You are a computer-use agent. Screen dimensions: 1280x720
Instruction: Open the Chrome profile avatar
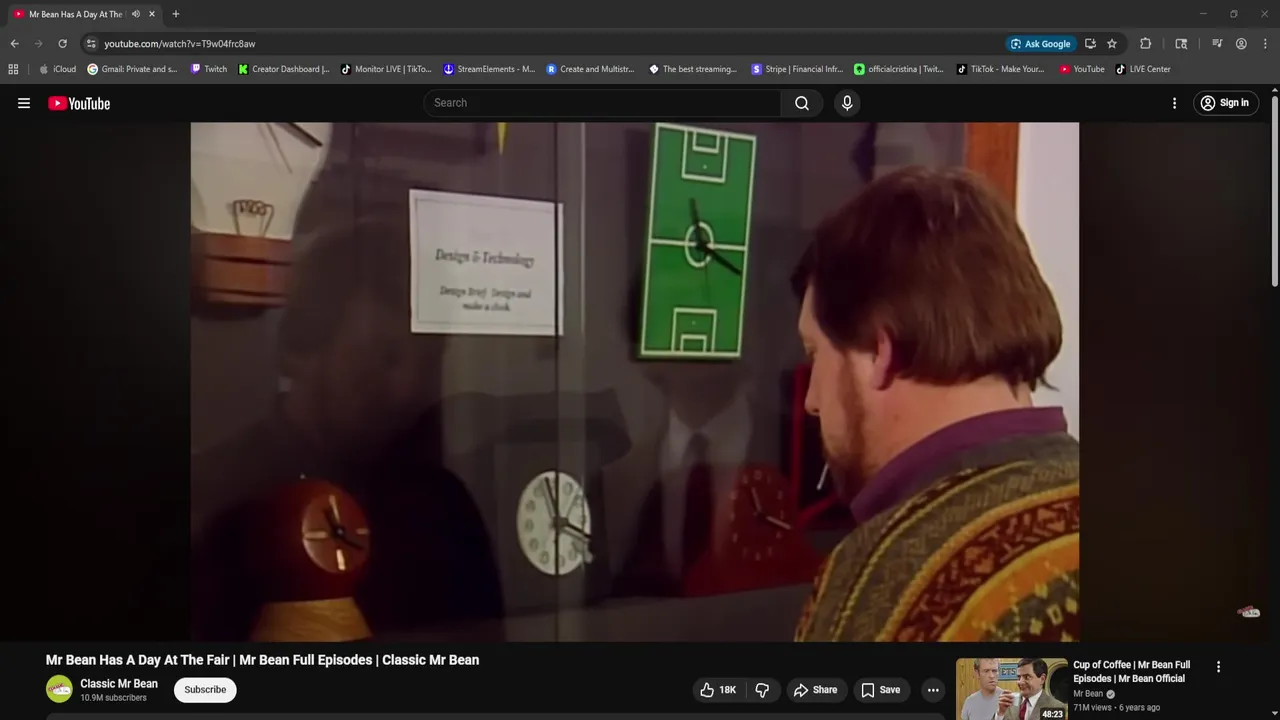click(1241, 44)
